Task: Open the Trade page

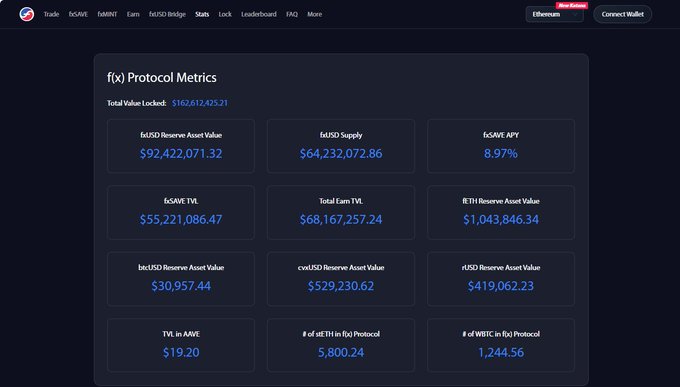Action: [51, 14]
